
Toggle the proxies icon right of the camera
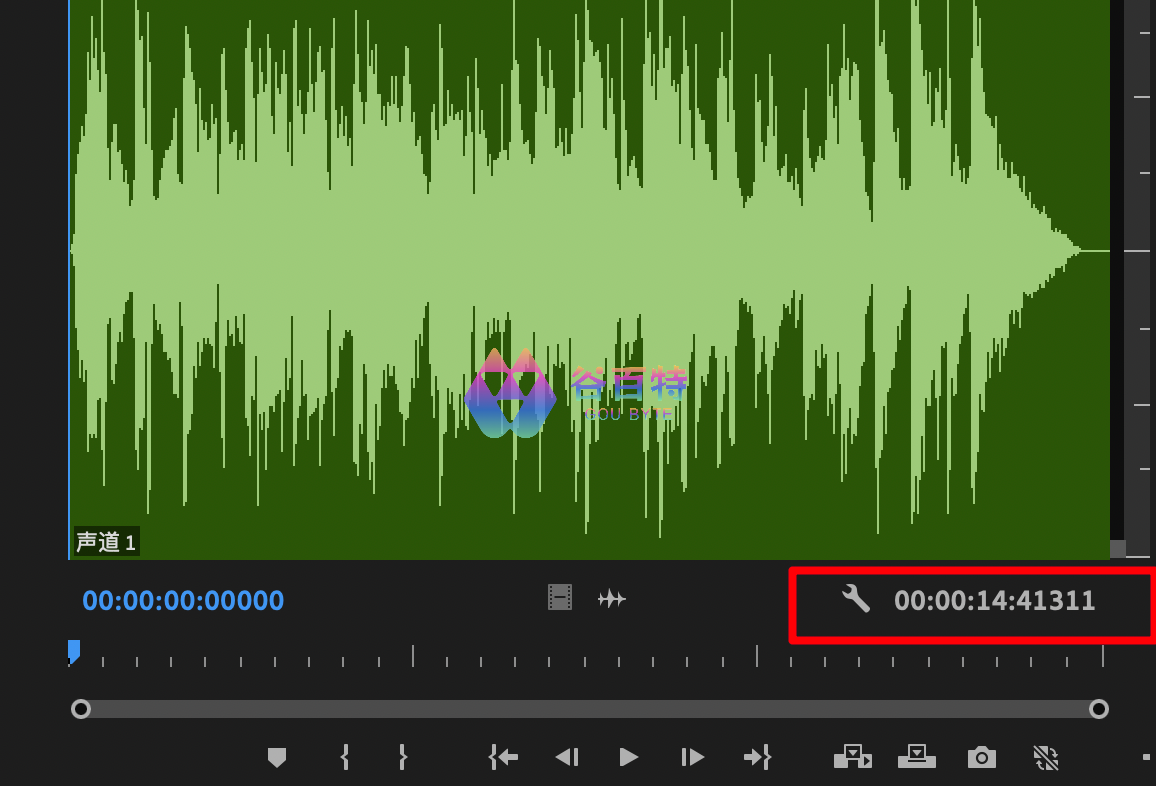(1045, 757)
